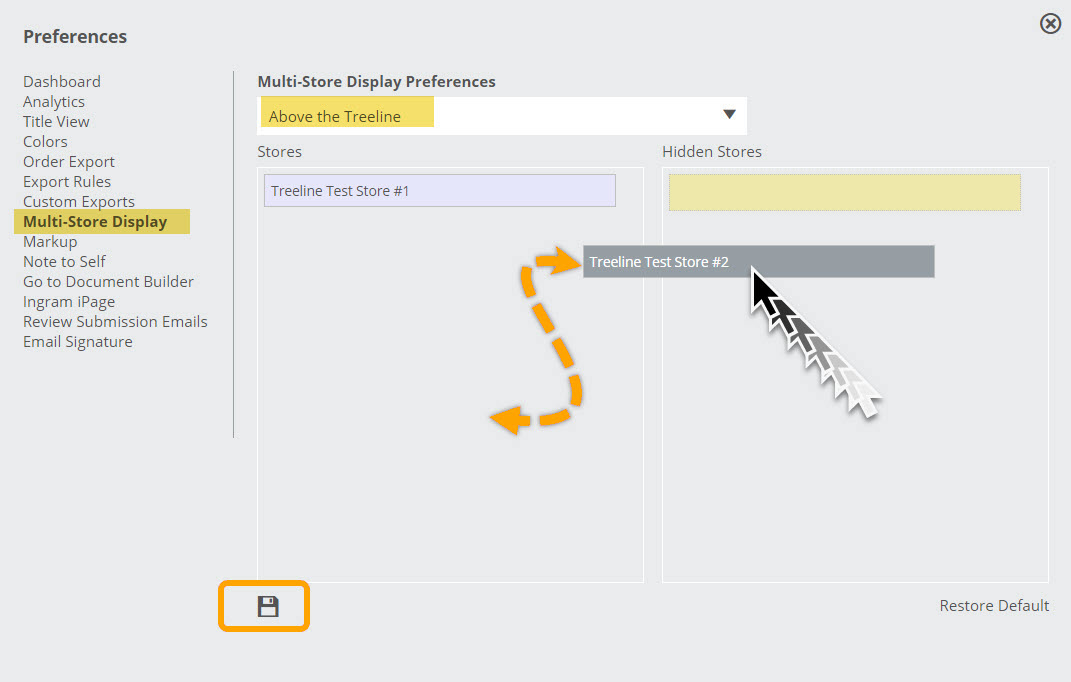Open the account selector showing Above the Treeline
1071x682 pixels.
(x=502, y=115)
